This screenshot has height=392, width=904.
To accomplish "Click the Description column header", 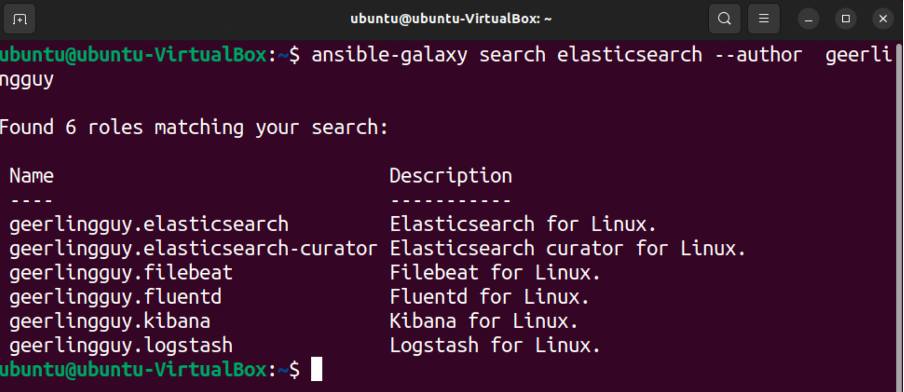I will [x=451, y=176].
